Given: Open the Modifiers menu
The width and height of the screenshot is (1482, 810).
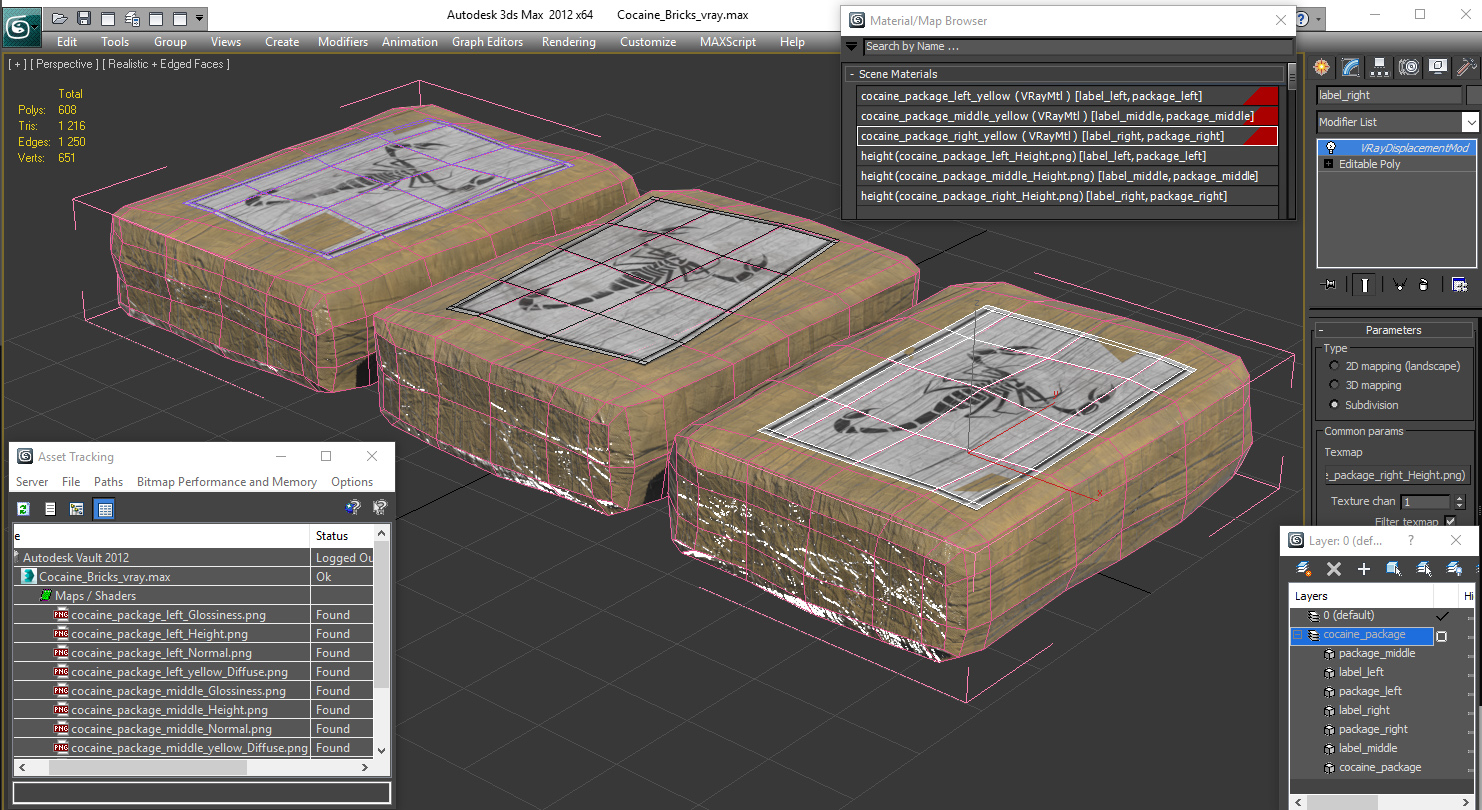Looking at the screenshot, I should coord(343,42).
